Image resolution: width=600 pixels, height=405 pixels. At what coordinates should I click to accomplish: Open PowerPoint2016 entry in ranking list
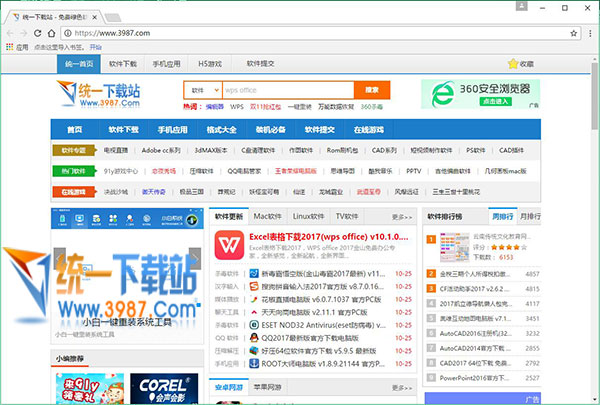point(474,378)
